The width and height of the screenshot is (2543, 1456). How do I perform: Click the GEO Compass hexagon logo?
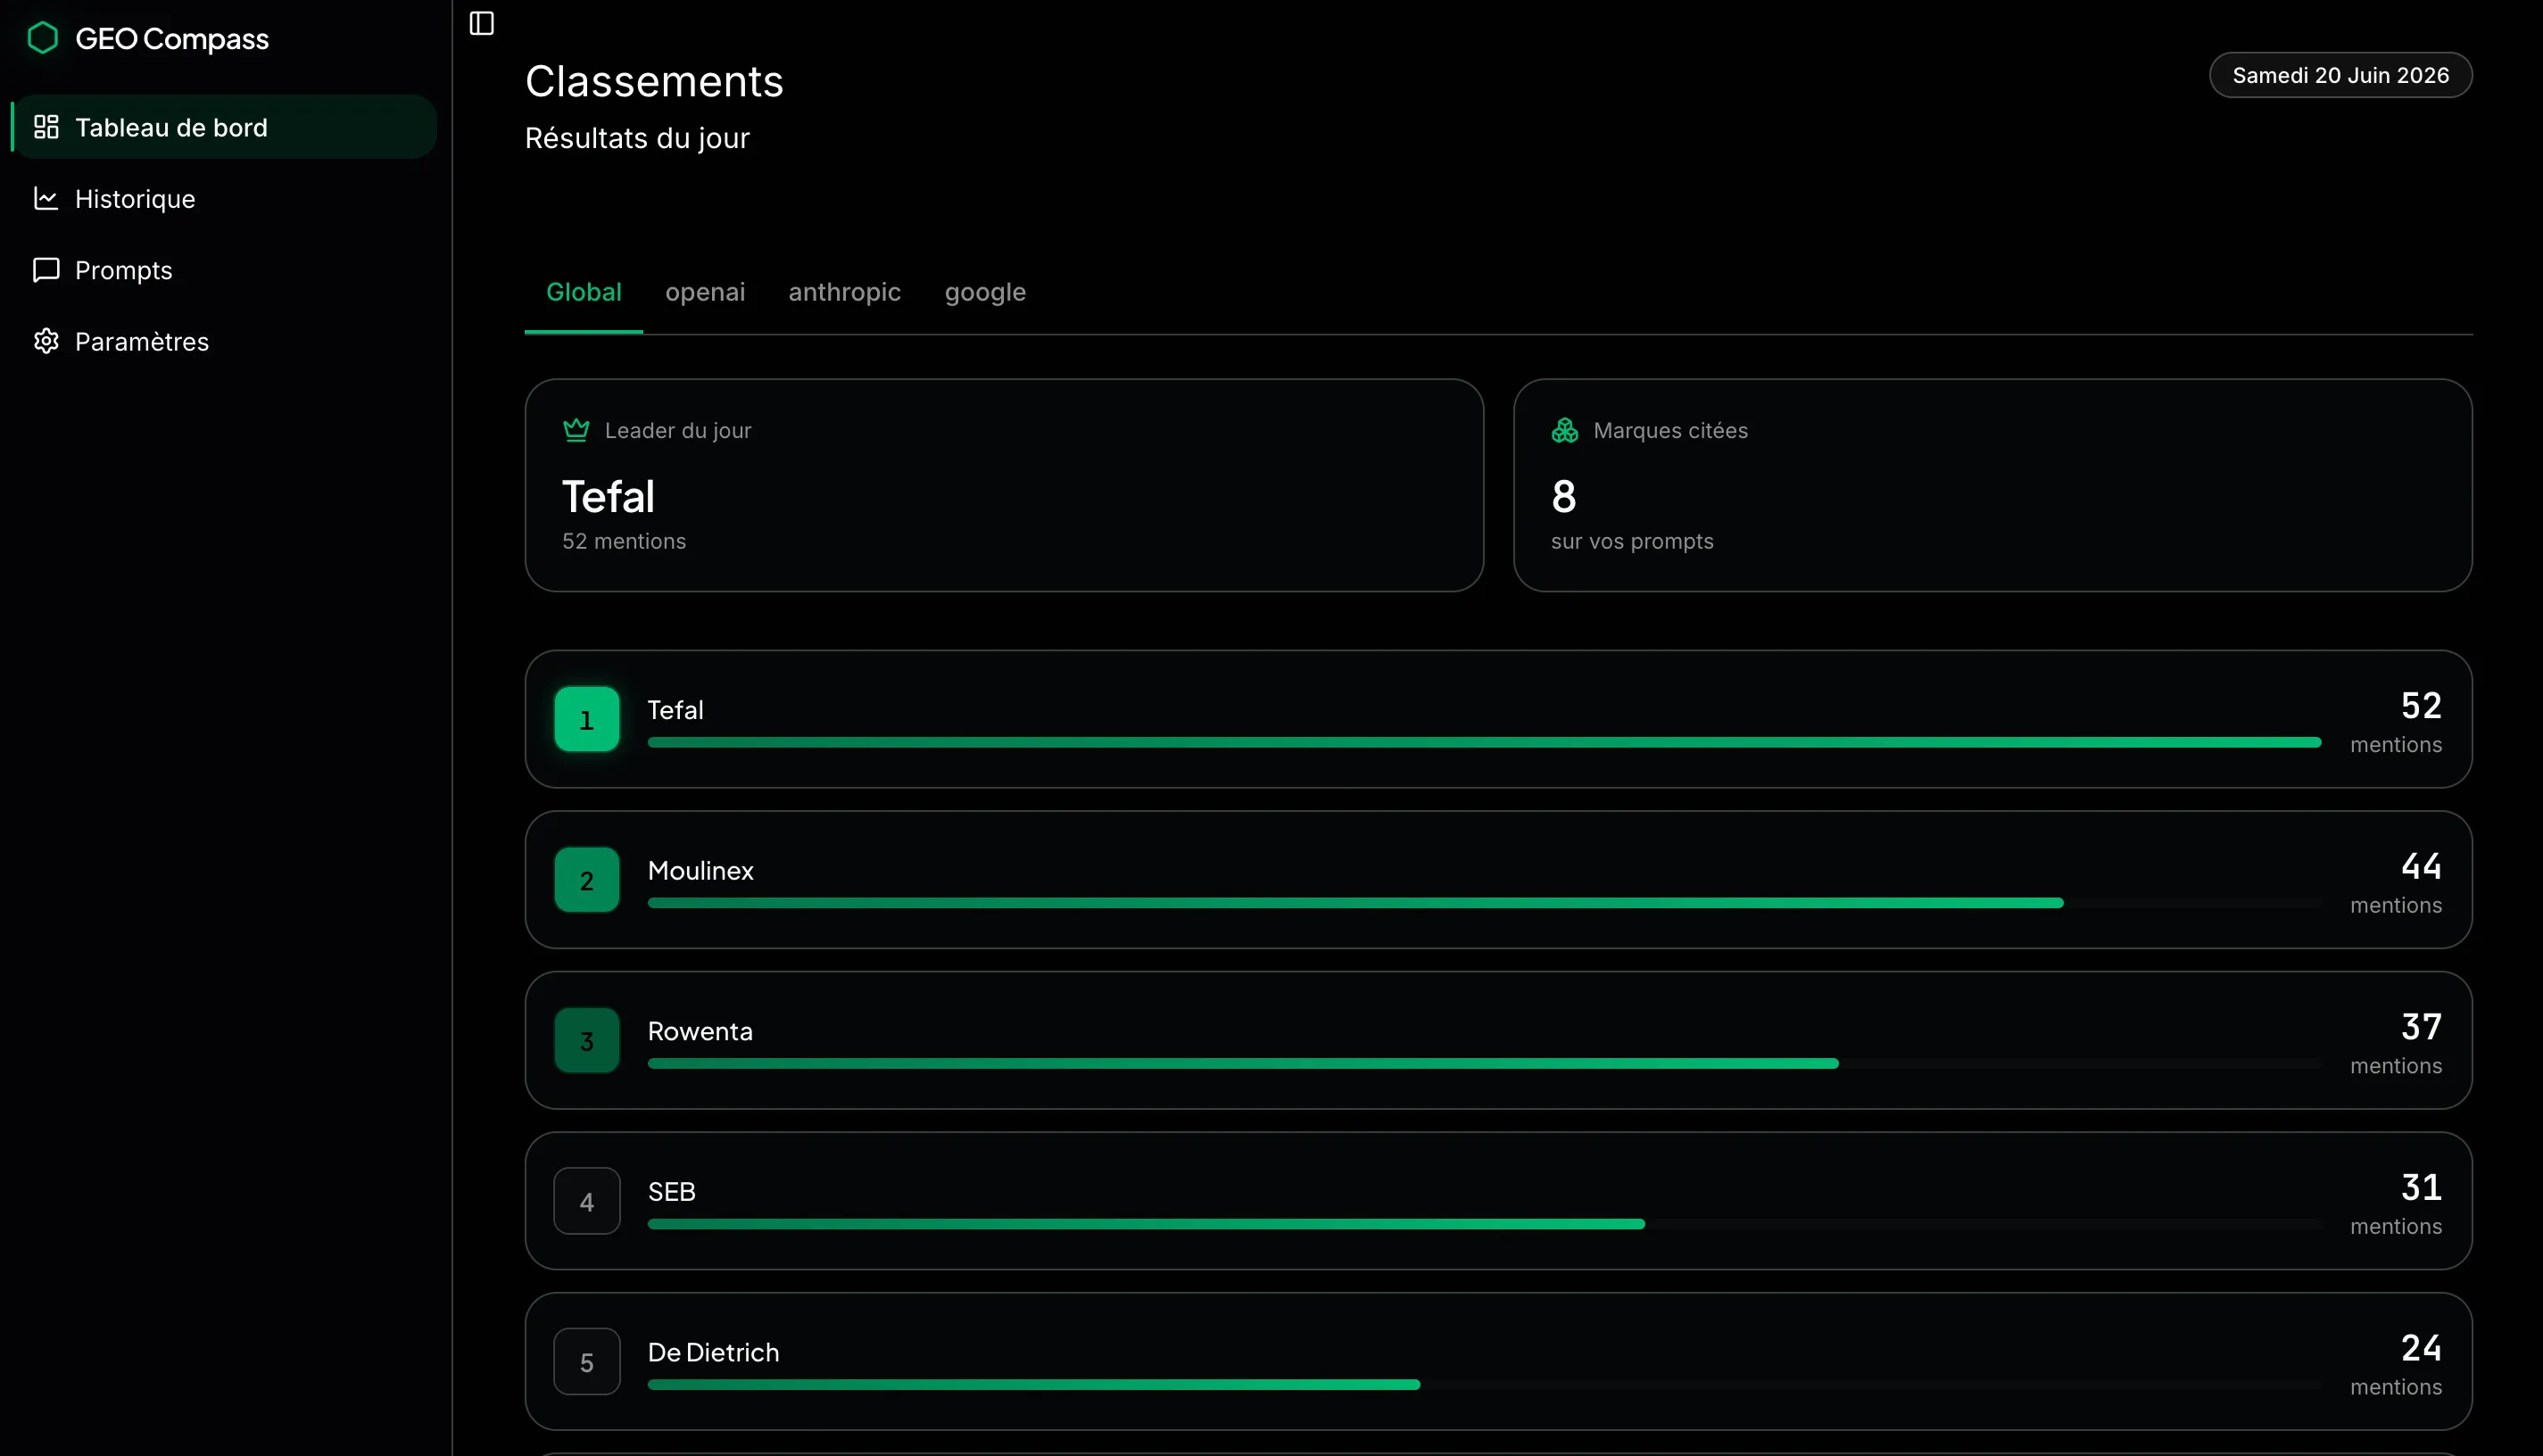tap(42, 38)
